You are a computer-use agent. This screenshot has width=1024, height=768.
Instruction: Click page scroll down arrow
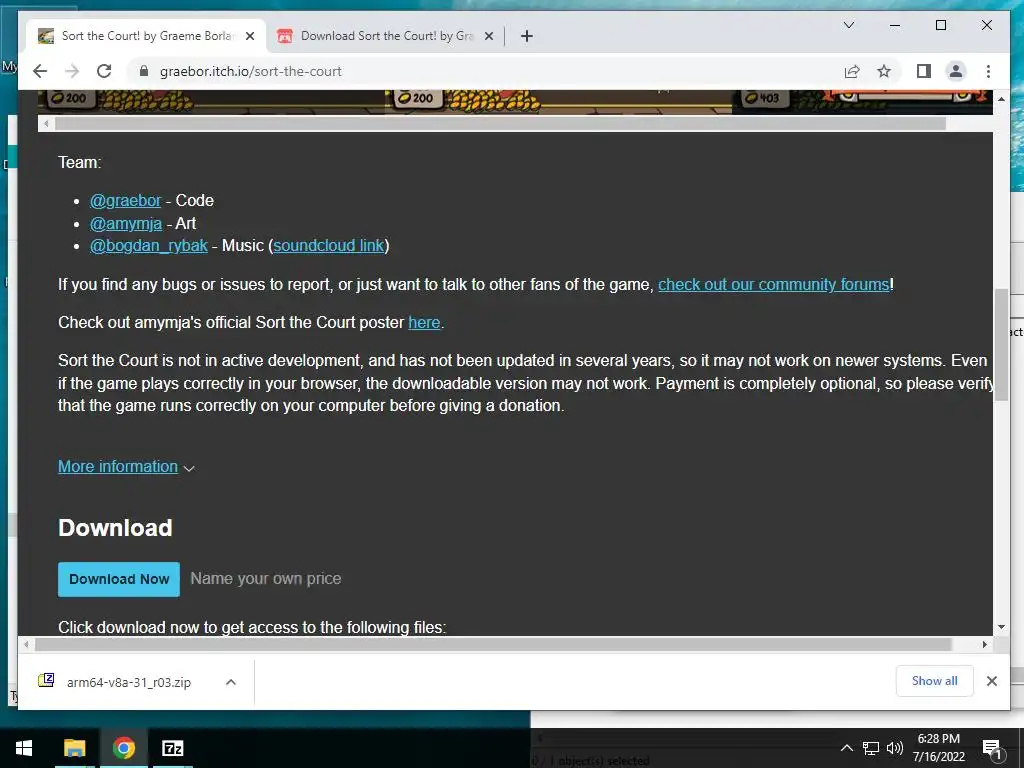(x=1001, y=627)
